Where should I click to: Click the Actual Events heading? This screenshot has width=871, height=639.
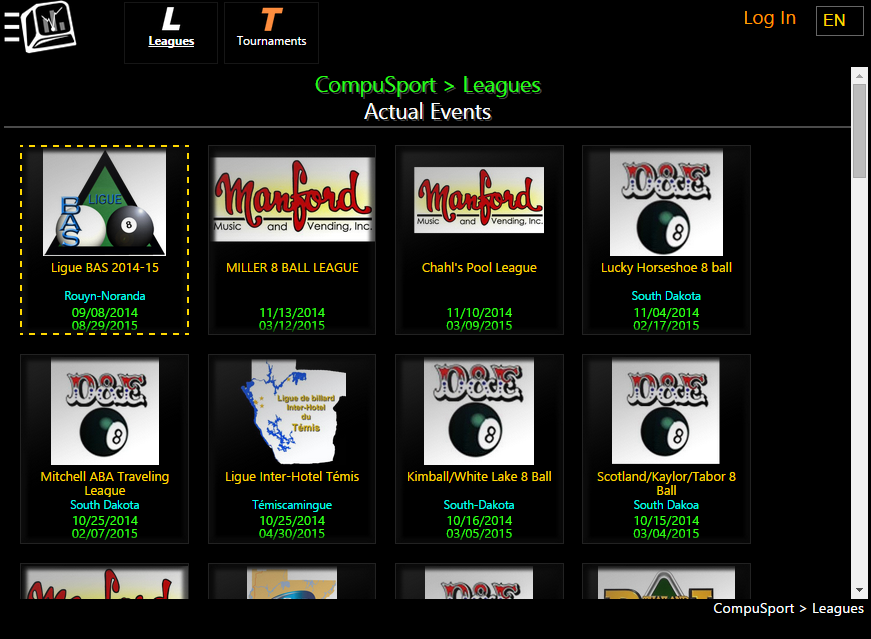pos(427,112)
